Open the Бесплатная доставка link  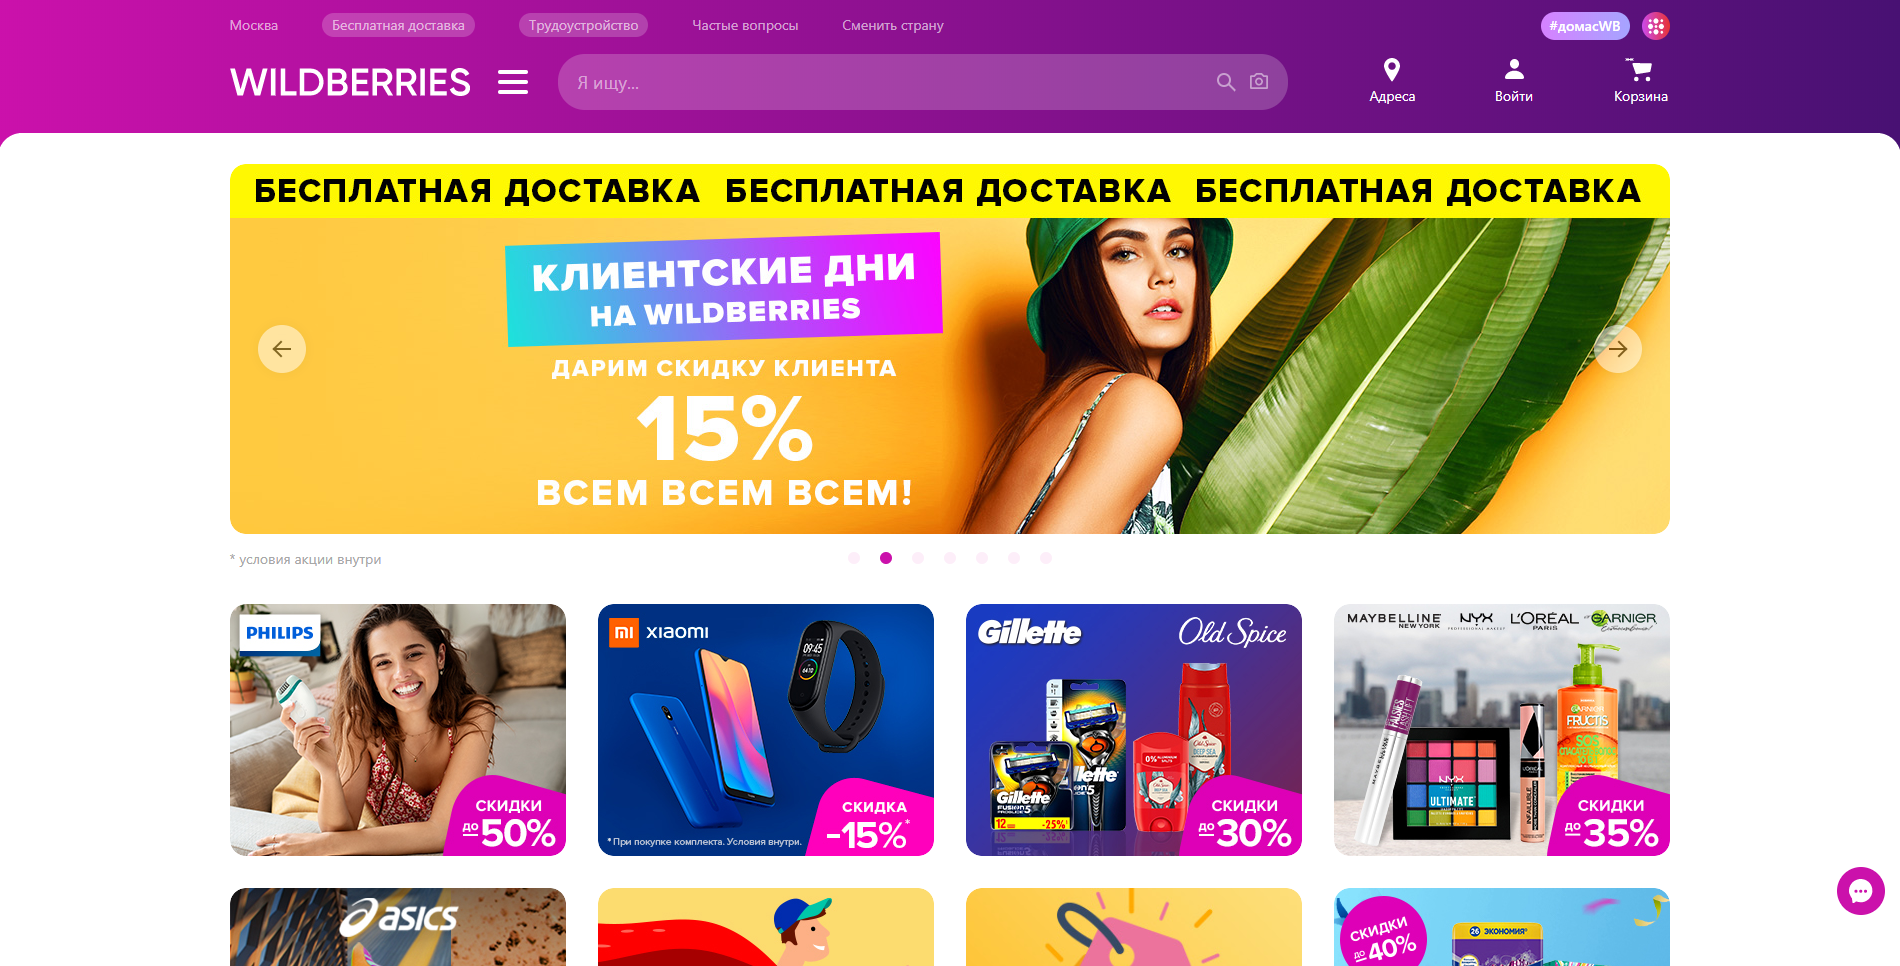click(x=398, y=25)
